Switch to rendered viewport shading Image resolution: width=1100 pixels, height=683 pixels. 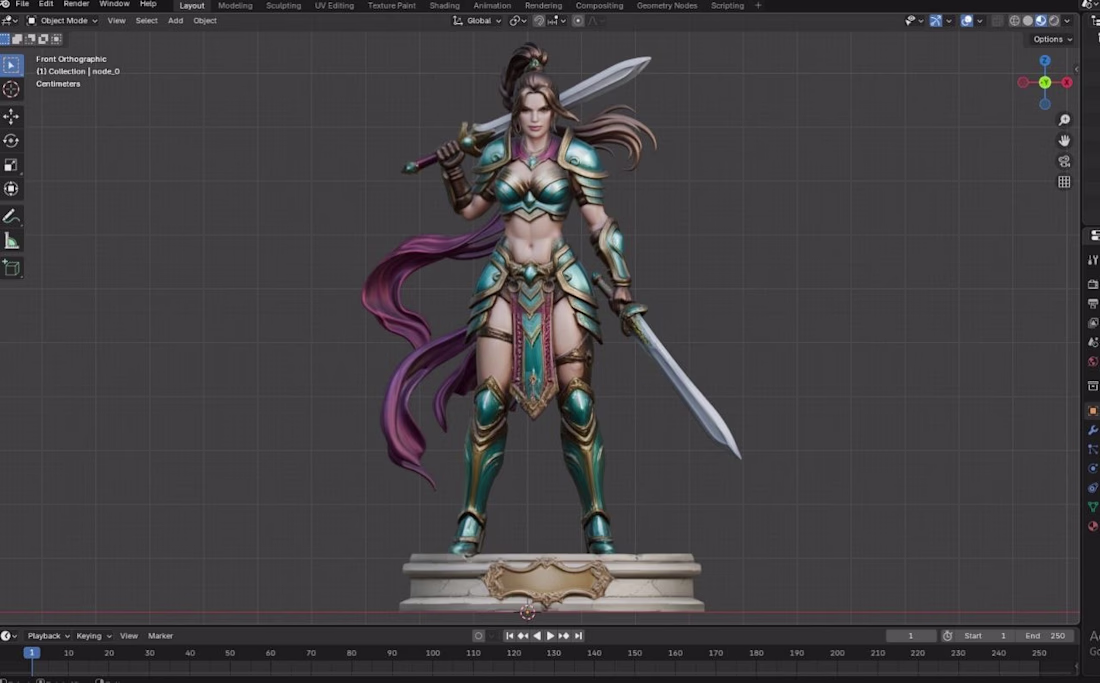[x=1054, y=21]
